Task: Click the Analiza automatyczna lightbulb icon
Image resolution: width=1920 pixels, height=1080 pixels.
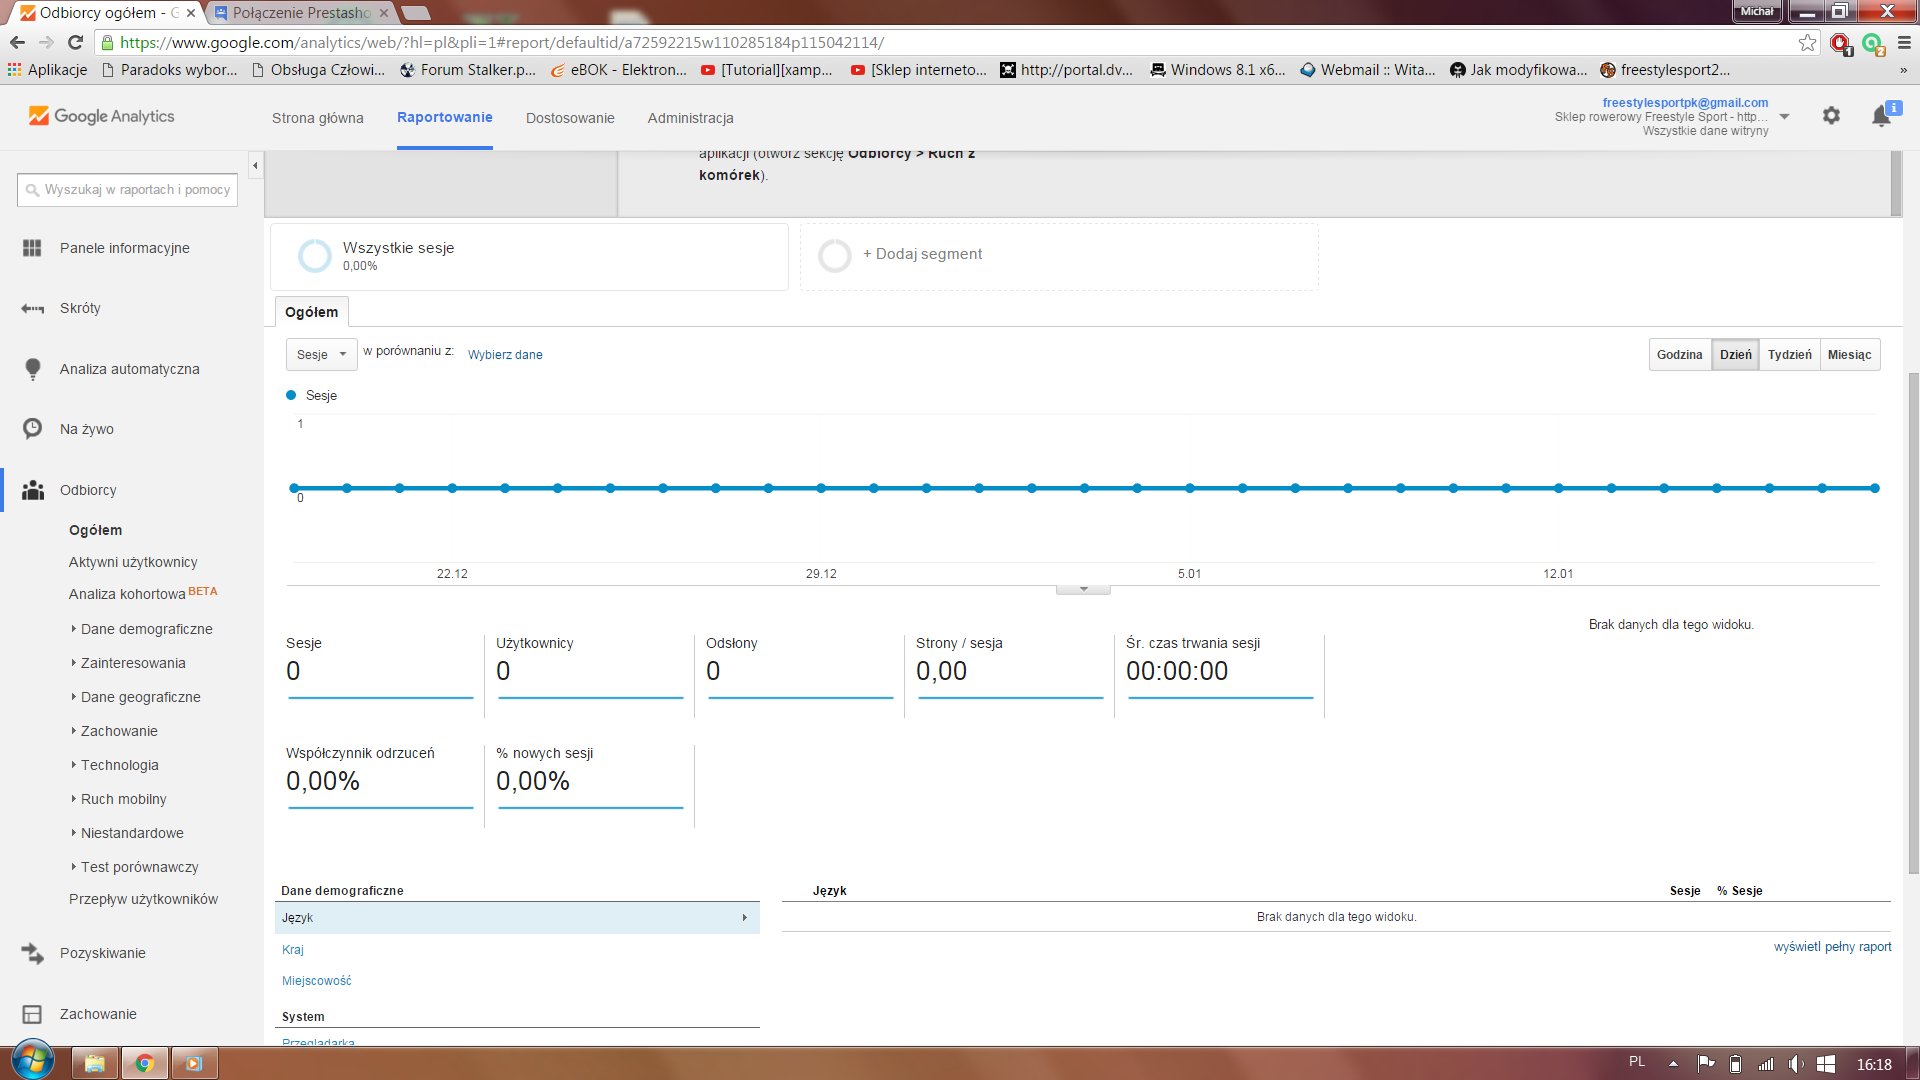Action: point(32,369)
